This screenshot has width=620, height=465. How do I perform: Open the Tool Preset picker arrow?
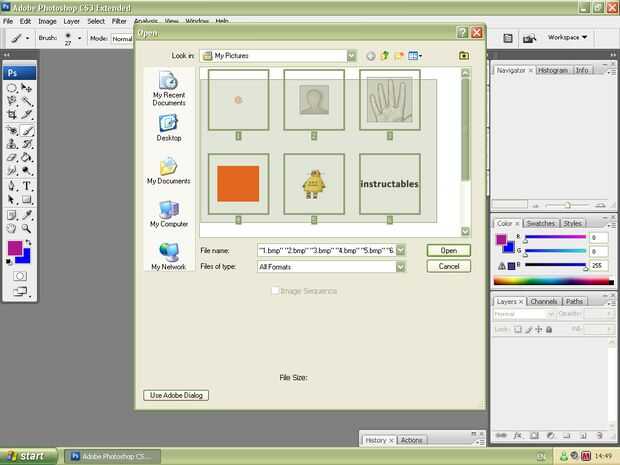click(x=27, y=38)
